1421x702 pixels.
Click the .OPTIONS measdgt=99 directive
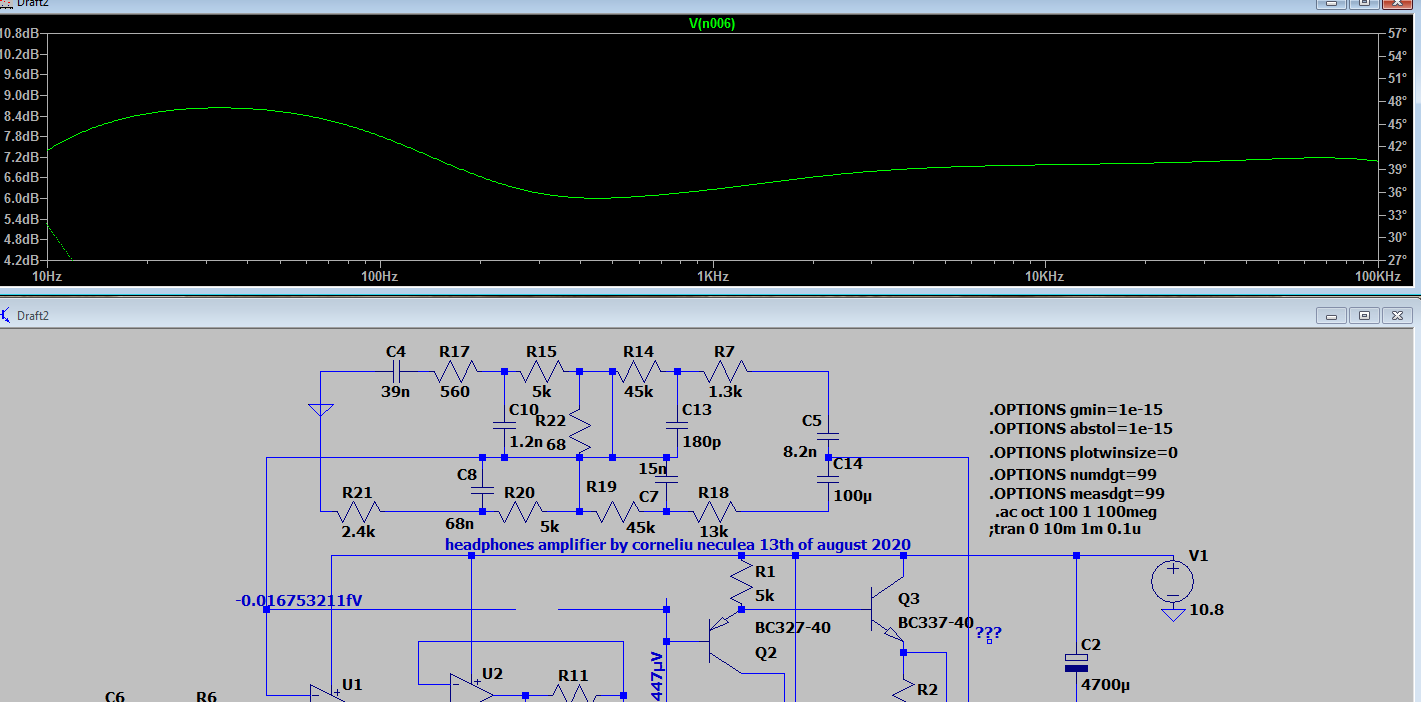tap(1077, 494)
